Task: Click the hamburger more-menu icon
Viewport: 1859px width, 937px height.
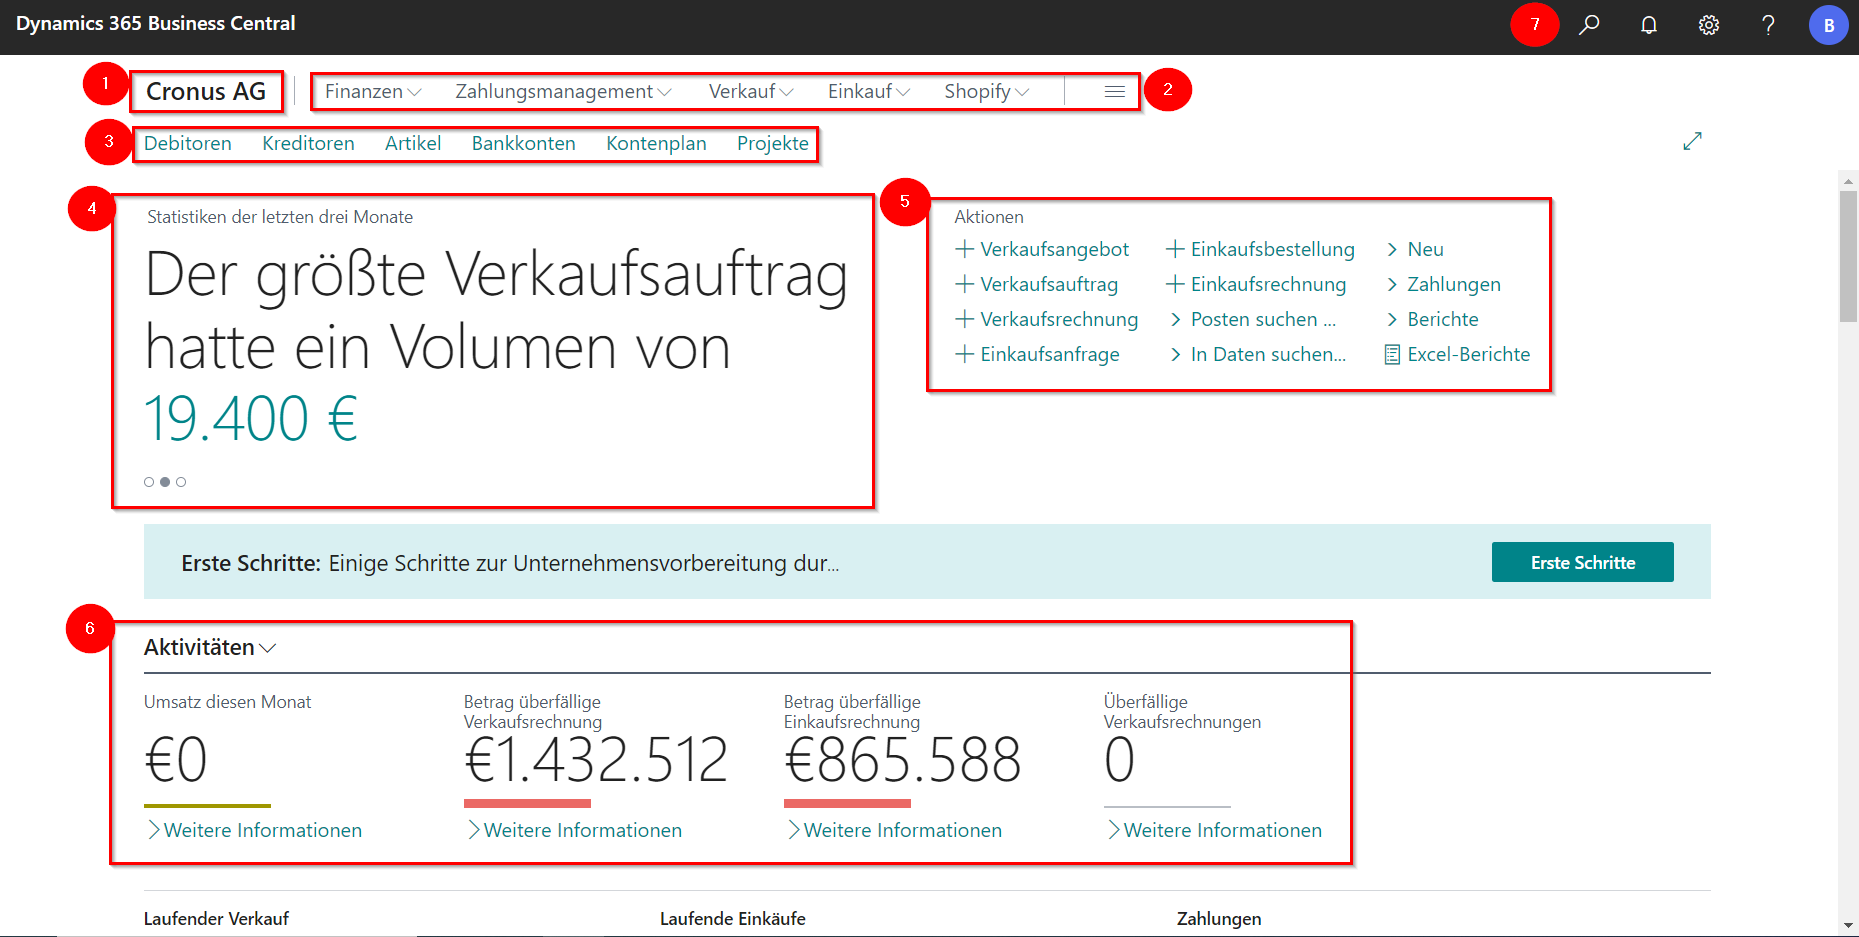Action: pos(1114,91)
